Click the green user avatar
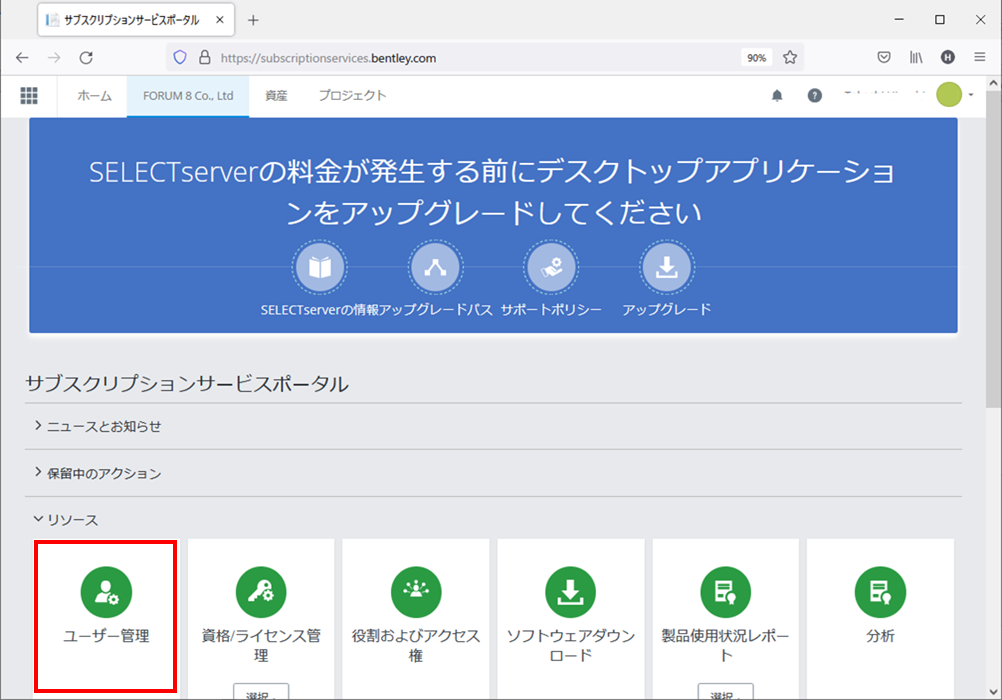This screenshot has height=700, width=1002. click(x=949, y=95)
